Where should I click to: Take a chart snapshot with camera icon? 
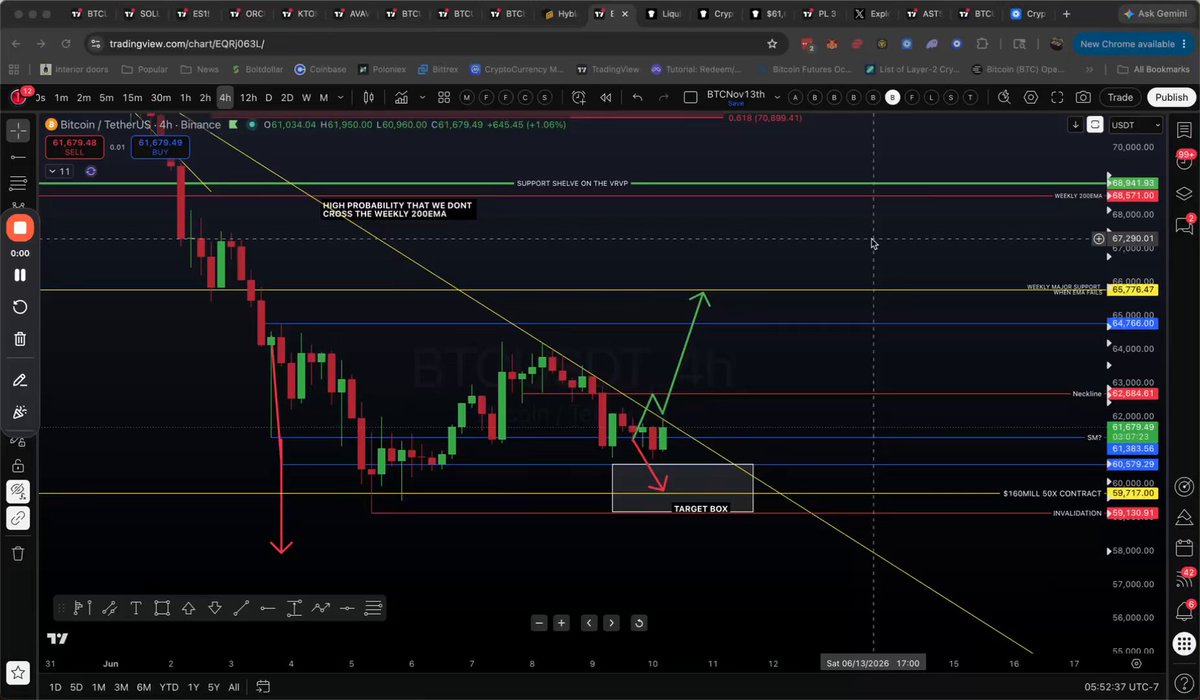pos(1083,97)
